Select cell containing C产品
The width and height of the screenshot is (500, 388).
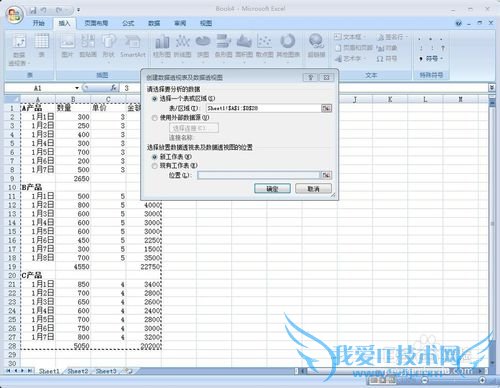[x=38, y=275]
